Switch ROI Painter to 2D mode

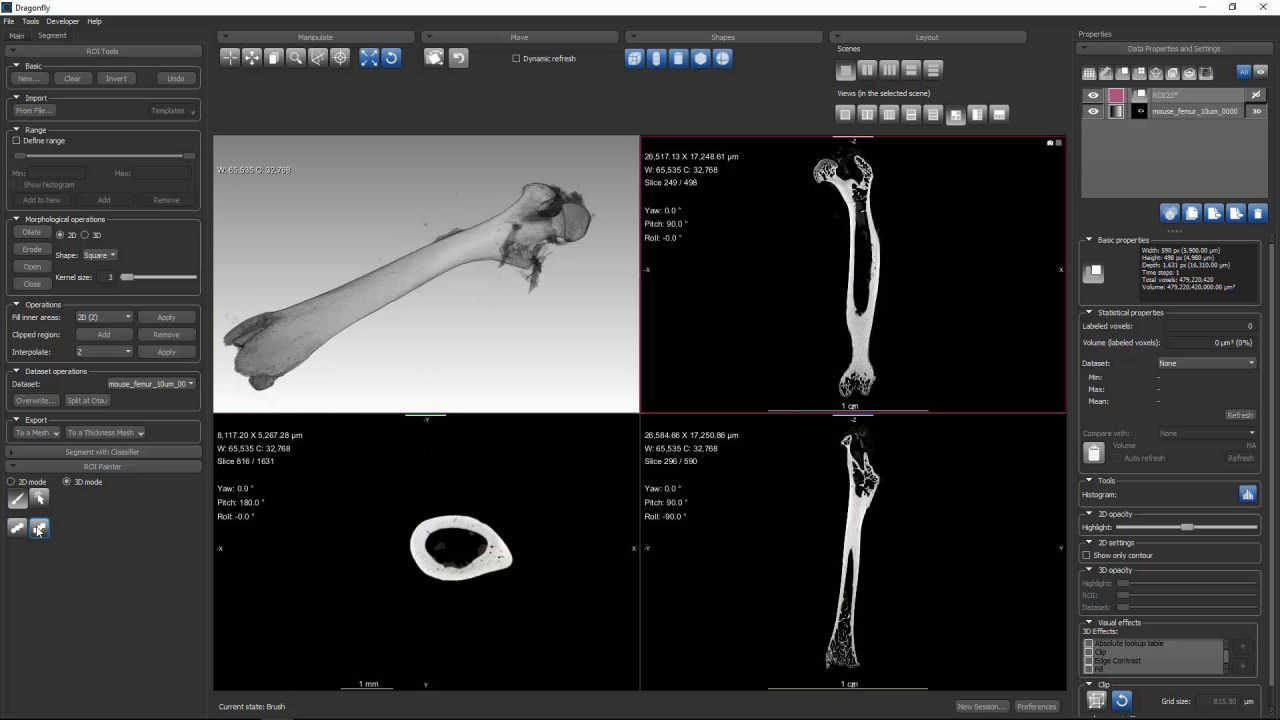click(11, 482)
